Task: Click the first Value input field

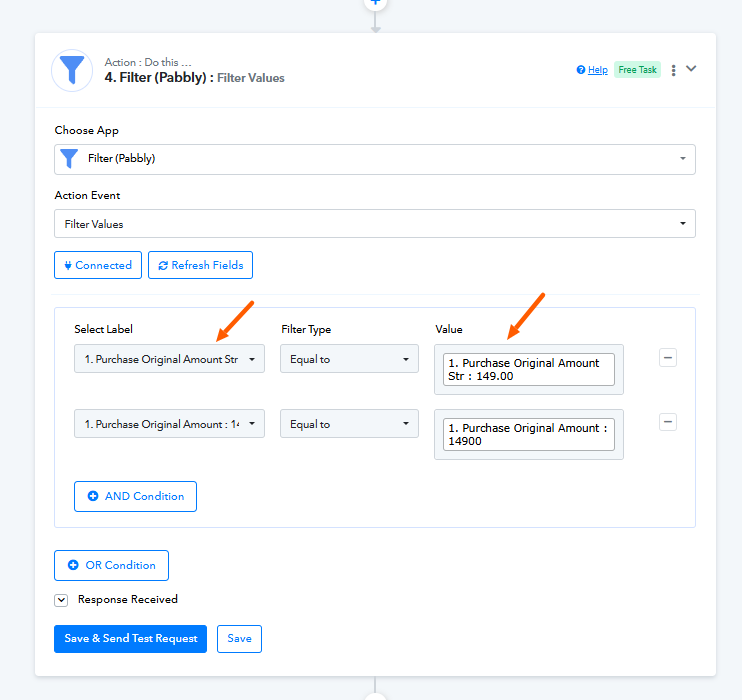Action: (x=528, y=369)
